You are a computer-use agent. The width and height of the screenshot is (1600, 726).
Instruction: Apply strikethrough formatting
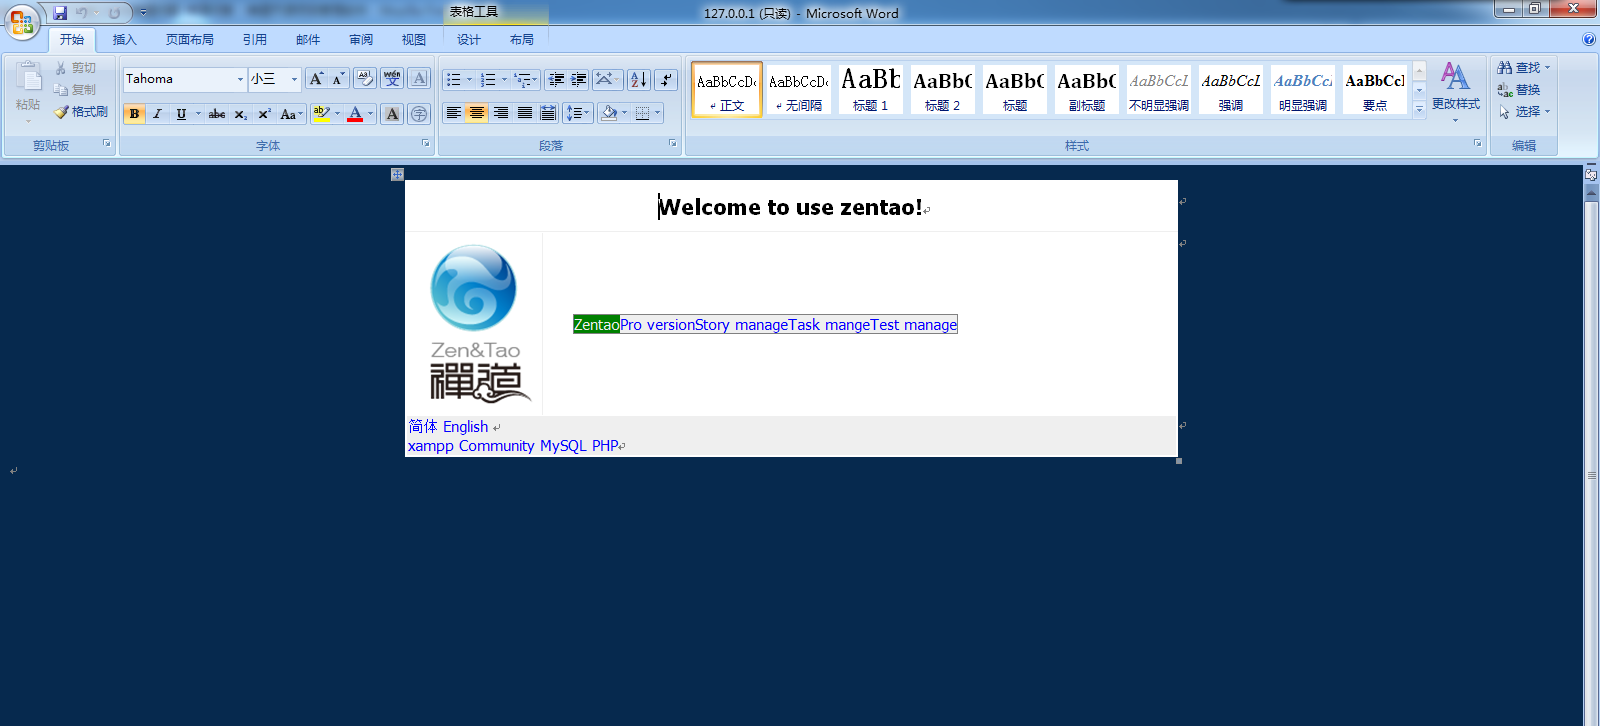[217, 114]
